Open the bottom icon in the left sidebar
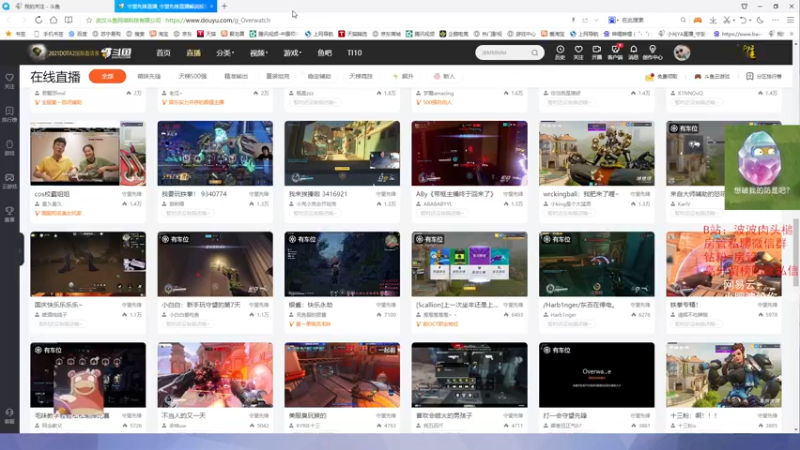The height and width of the screenshot is (450, 800). pos(9,415)
